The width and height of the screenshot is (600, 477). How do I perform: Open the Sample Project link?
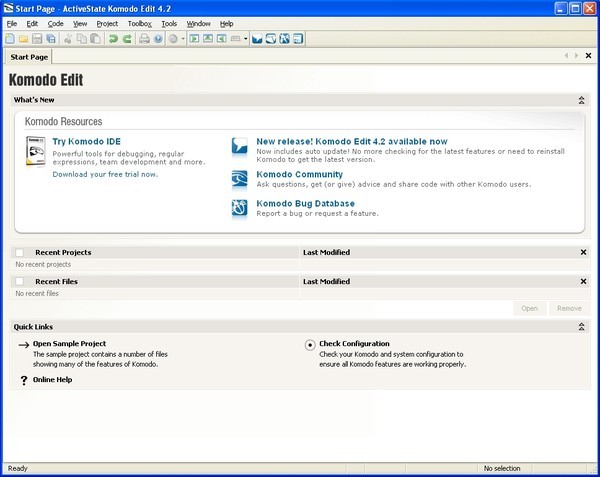(69, 344)
